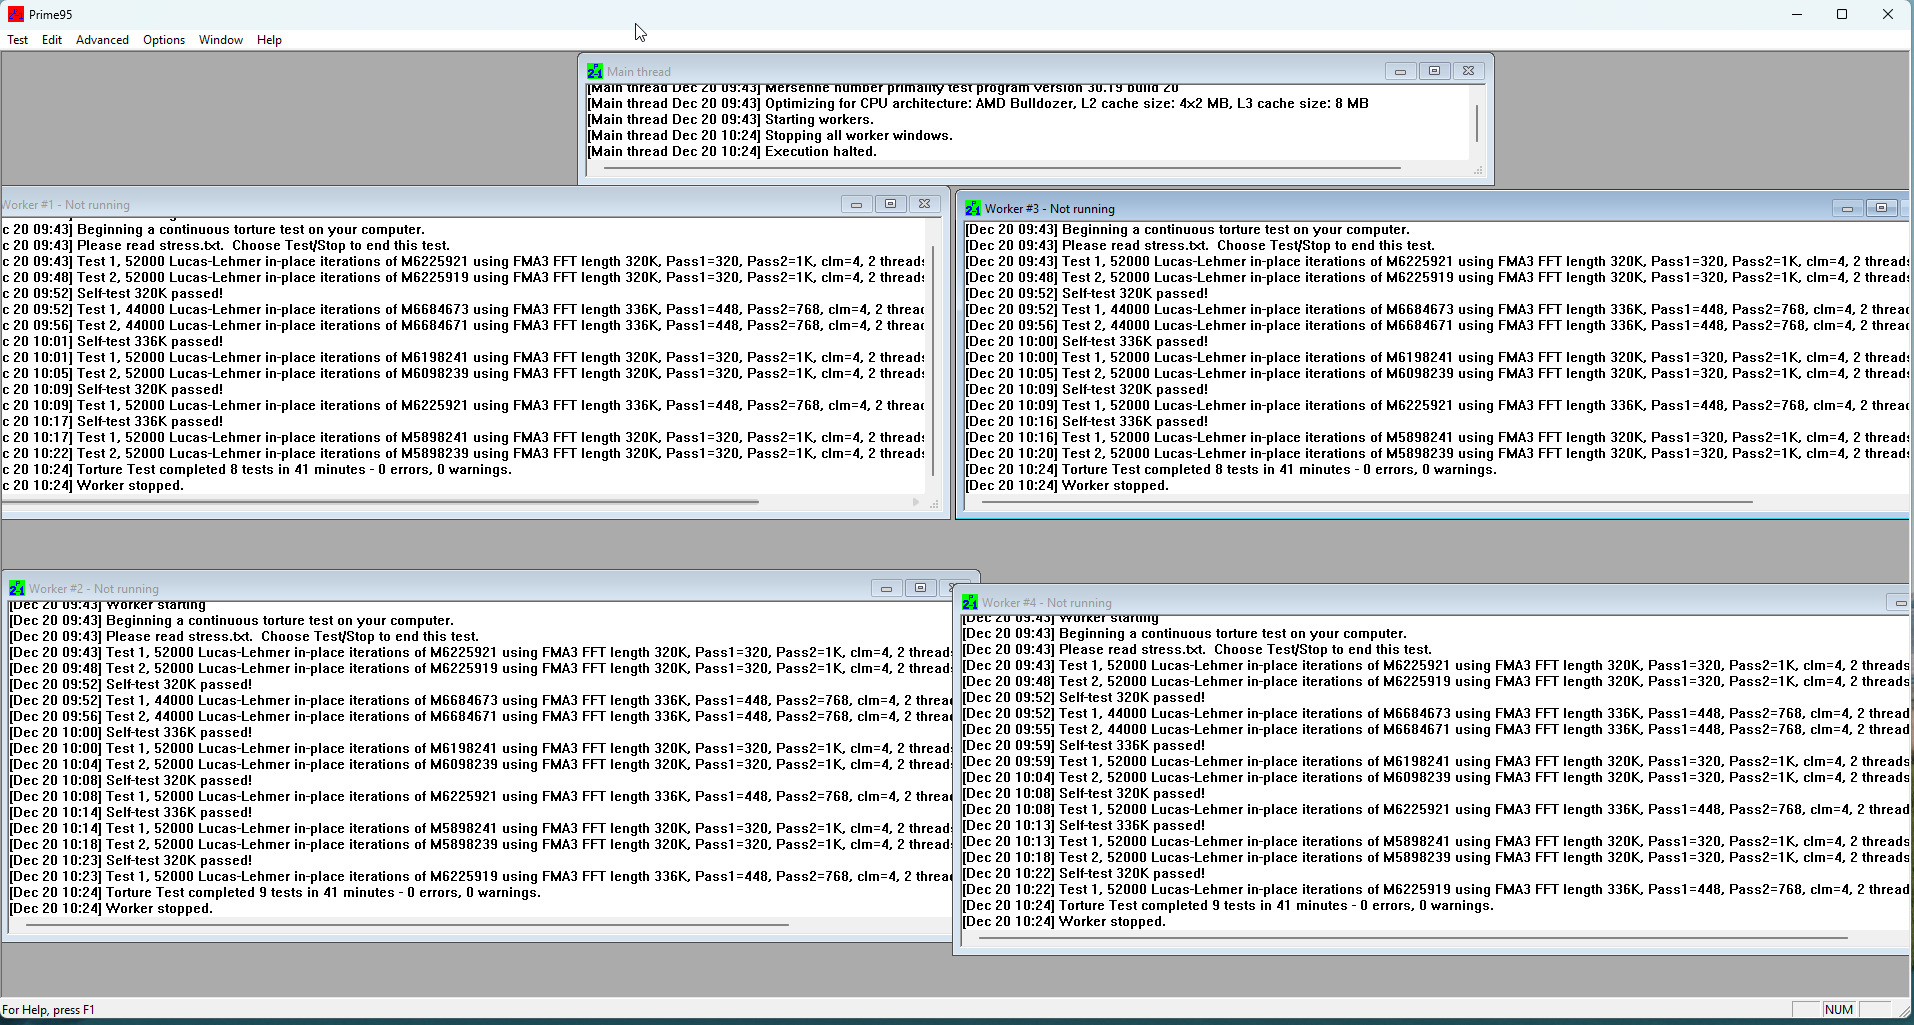This screenshot has width=1914, height=1025.
Task: Click Worker #2 10:23 "Self-test 320K passed!" line
Action: [131, 861]
